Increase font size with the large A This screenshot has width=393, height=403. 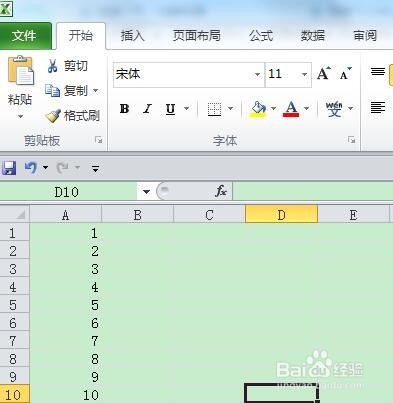324,74
